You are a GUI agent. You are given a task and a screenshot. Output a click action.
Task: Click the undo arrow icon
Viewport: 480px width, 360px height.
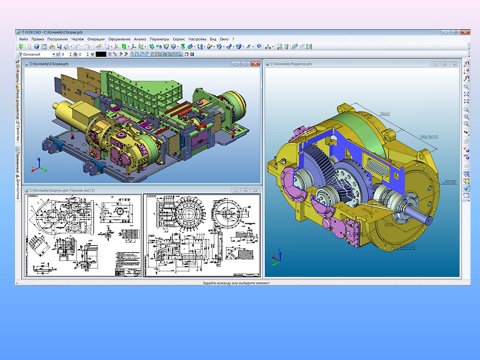78,47
